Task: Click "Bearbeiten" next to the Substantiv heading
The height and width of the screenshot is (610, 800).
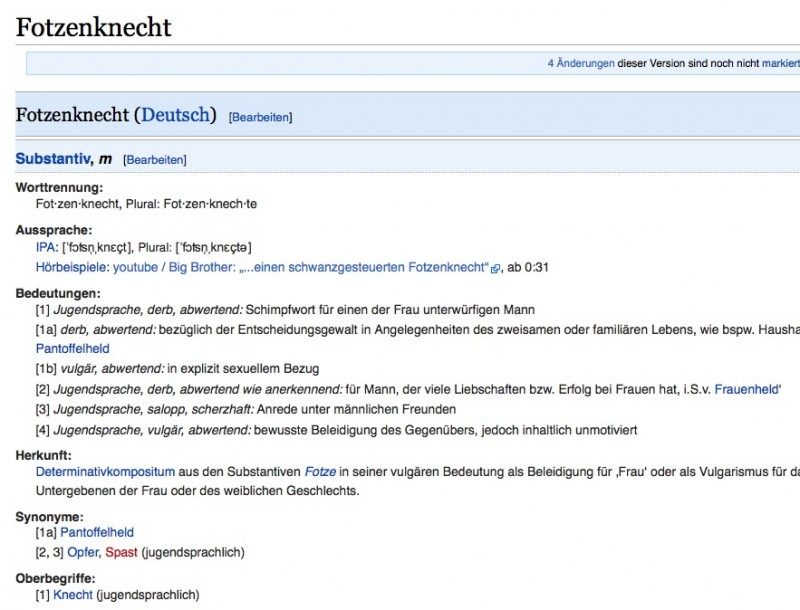Action: pyautogui.click(x=155, y=160)
